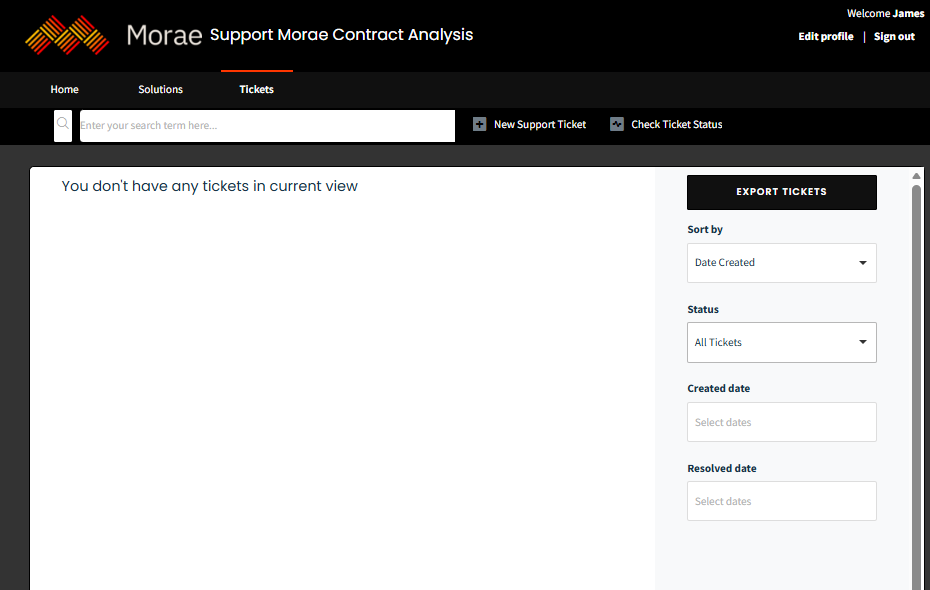Click the plus icon beside New Support Ticket
This screenshot has width=930, height=590.
(480, 124)
